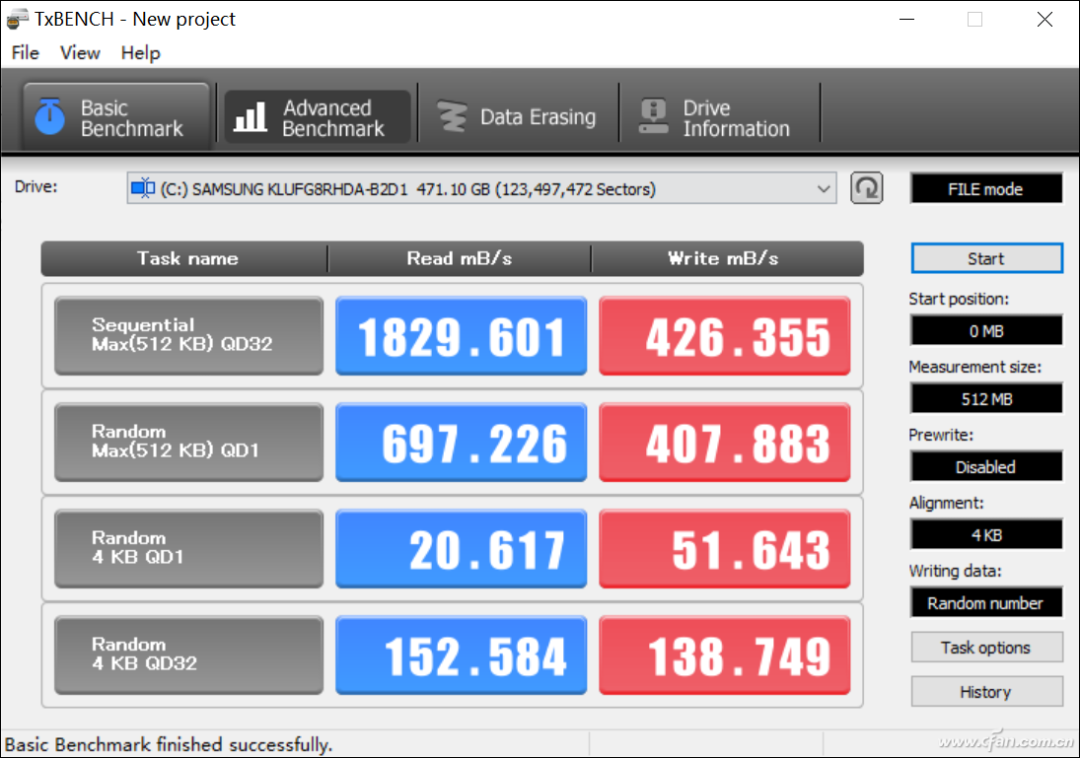Toggle the Sequential 512 KB QD32 task
1080x758 pixels.
pyautogui.click(x=189, y=335)
